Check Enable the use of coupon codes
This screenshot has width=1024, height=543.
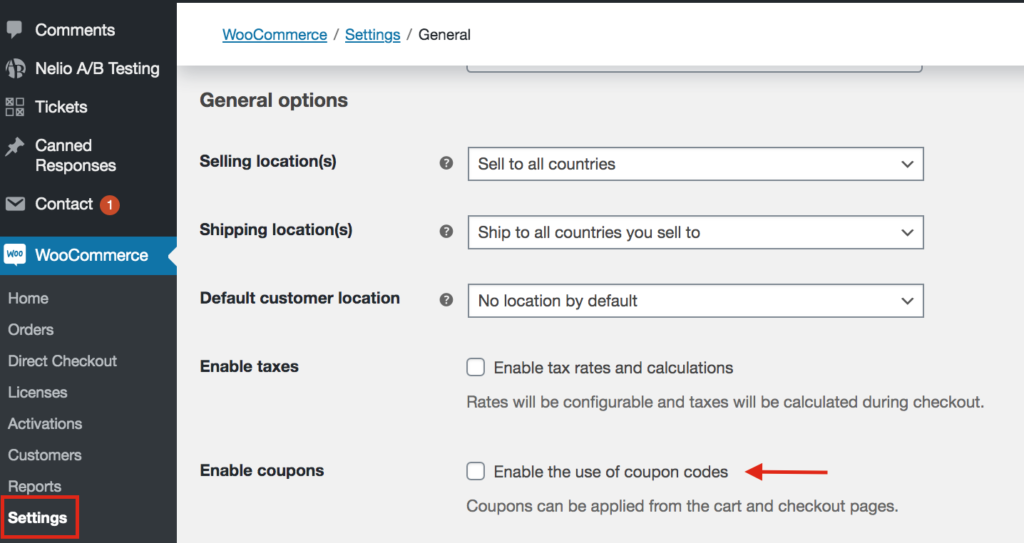[476, 471]
